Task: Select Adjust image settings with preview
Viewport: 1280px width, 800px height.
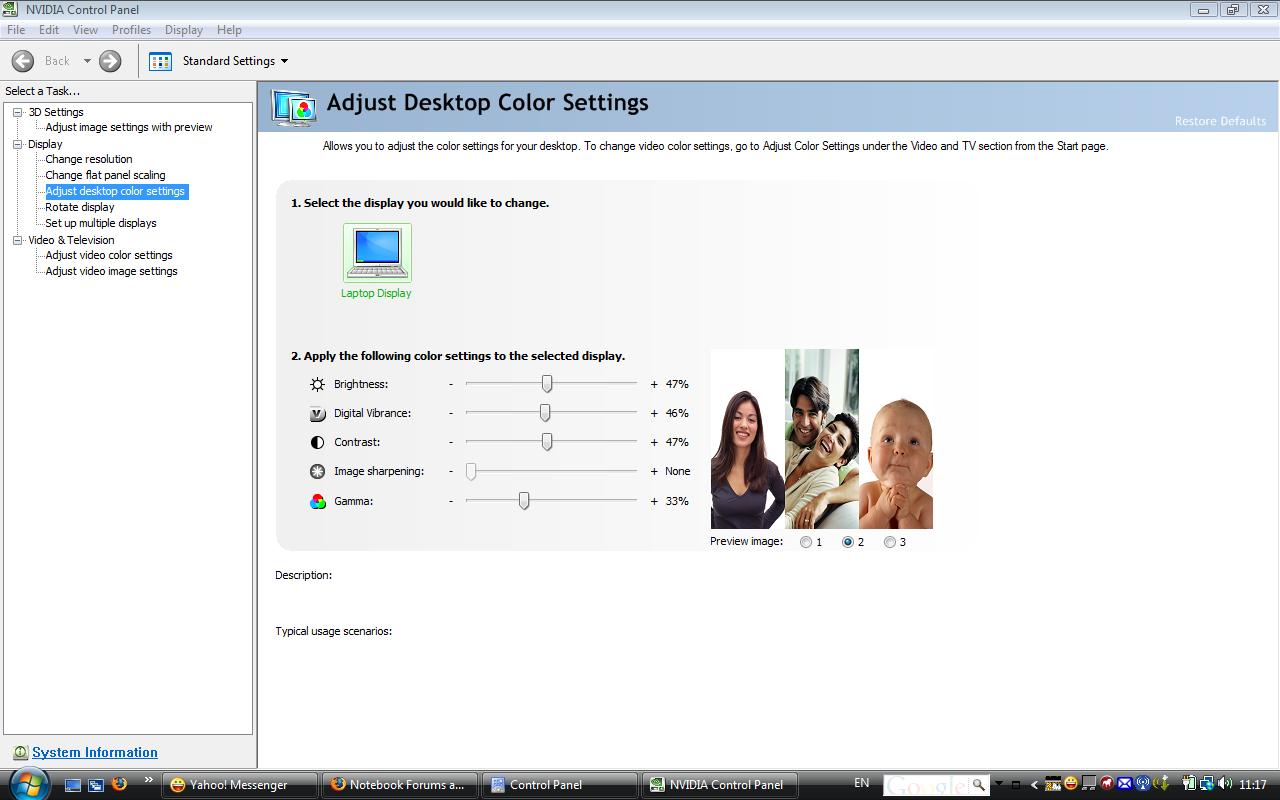Action: (129, 127)
